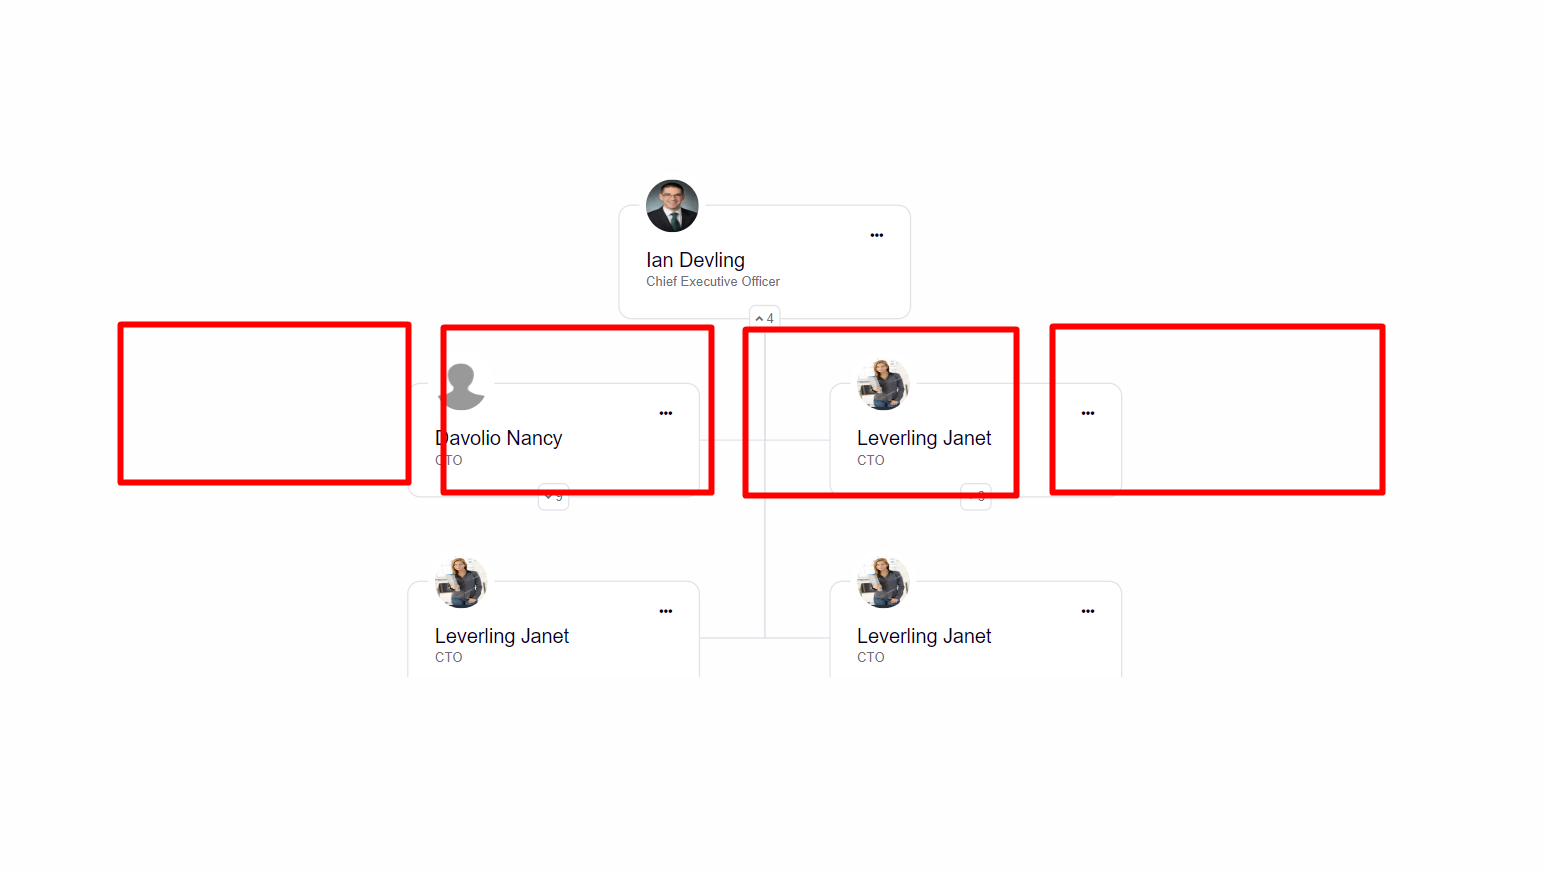
Task: Click Ian Devling's profile photo
Action: [x=672, y=205]
